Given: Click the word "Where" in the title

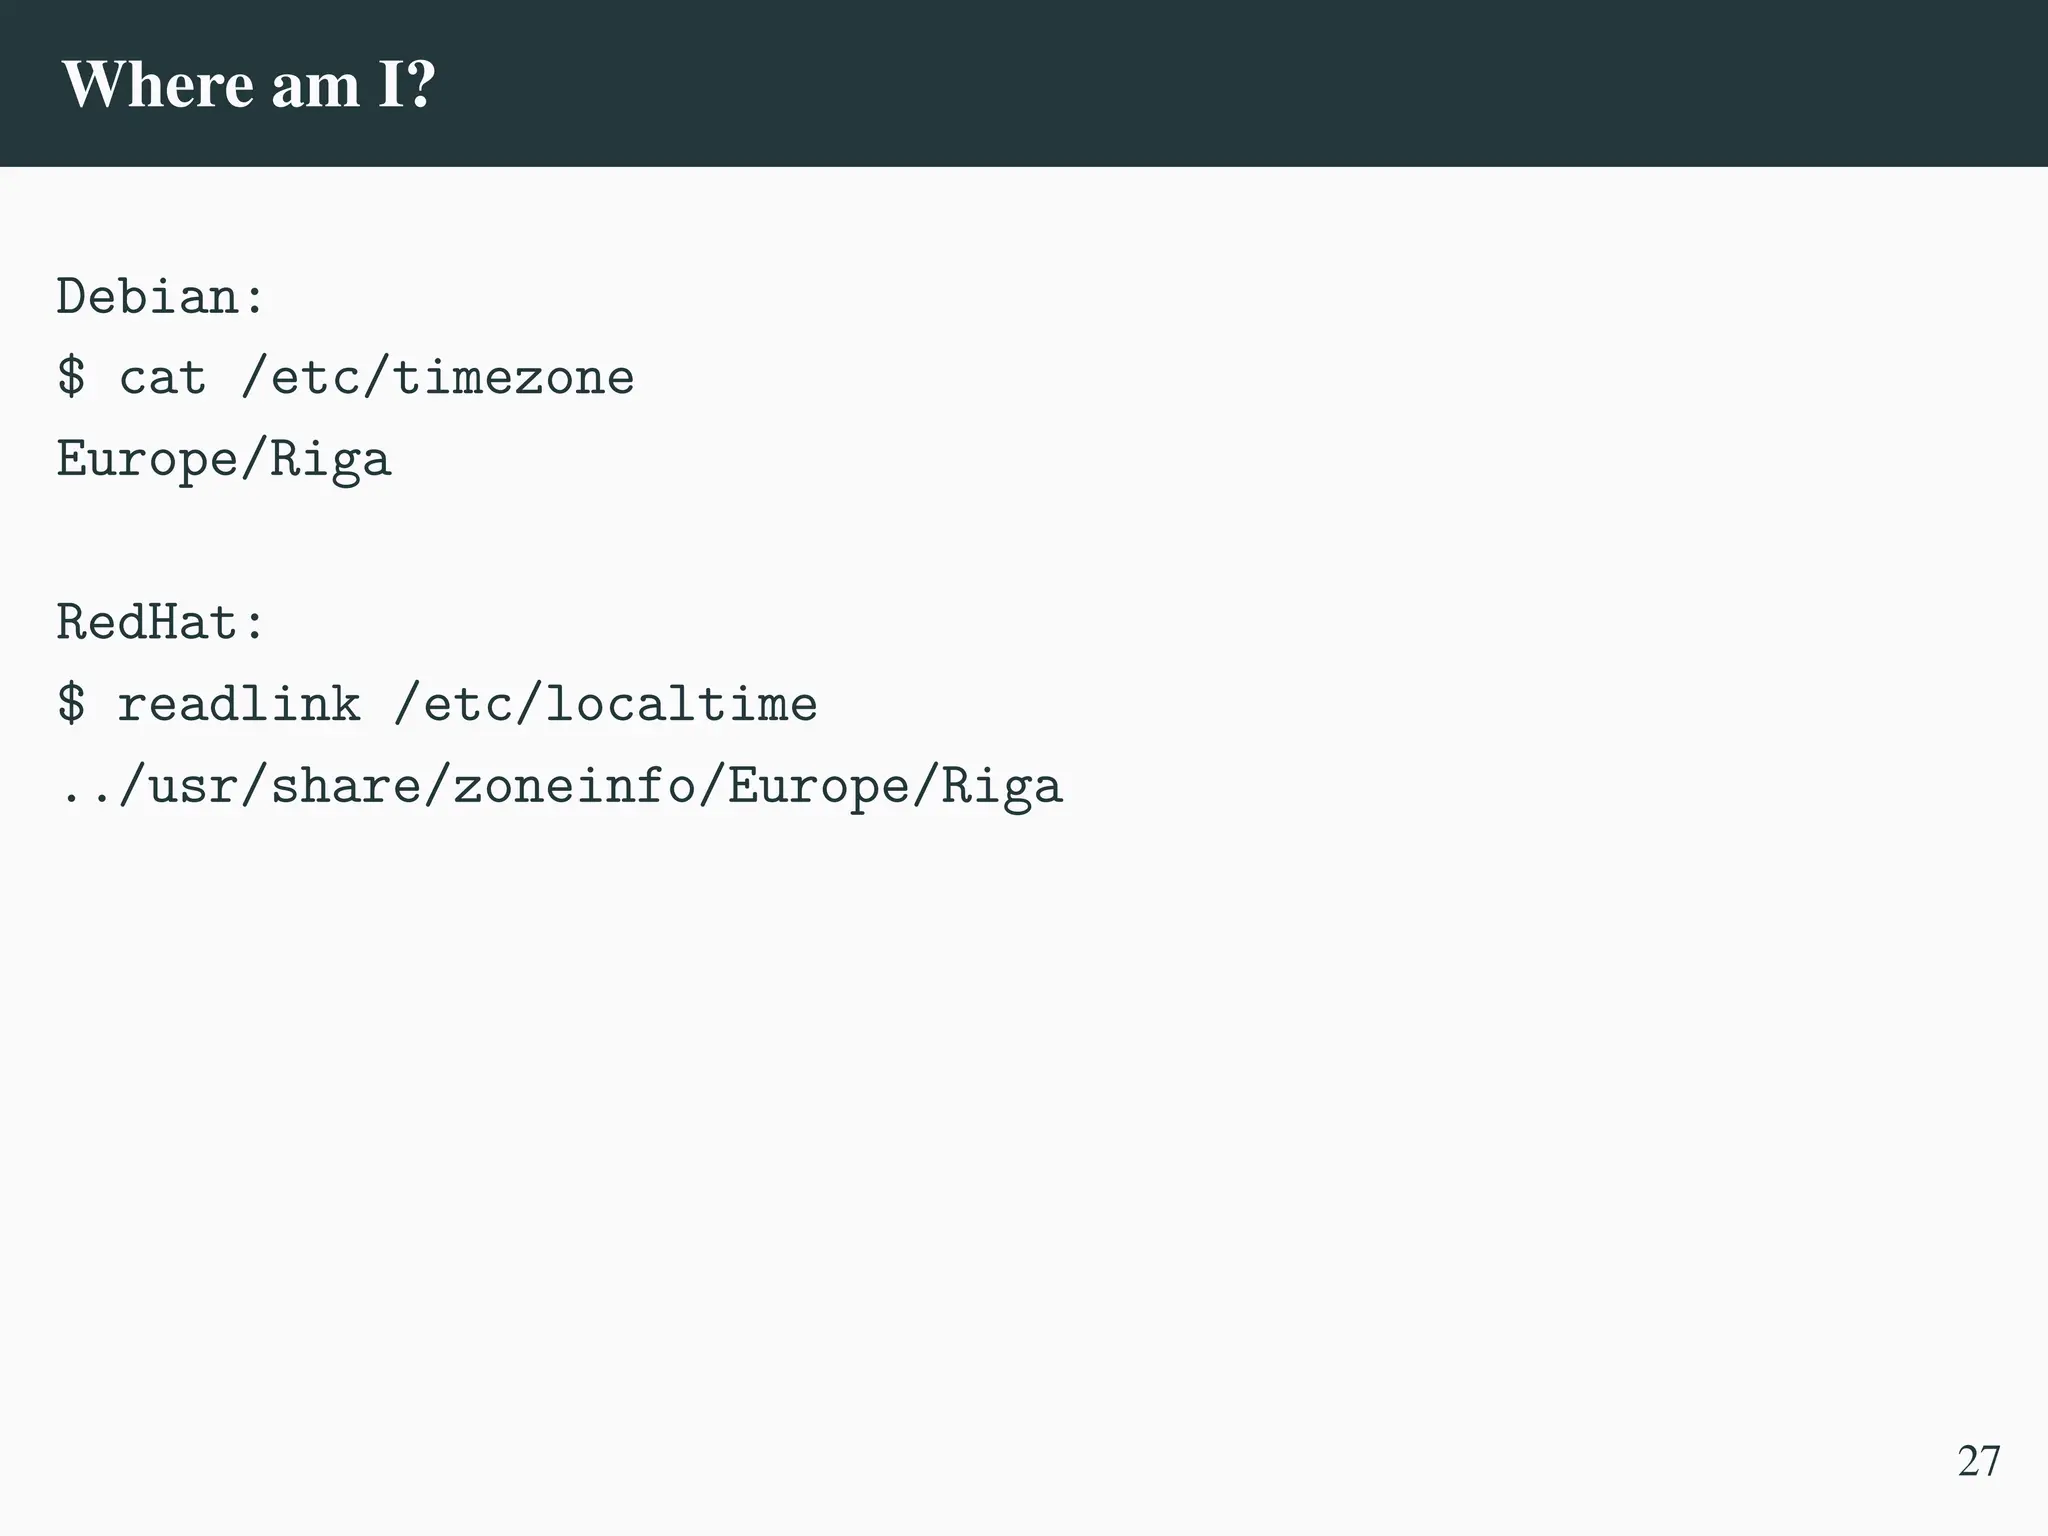Looking at the screenshot, I should (x=158, y=85).
